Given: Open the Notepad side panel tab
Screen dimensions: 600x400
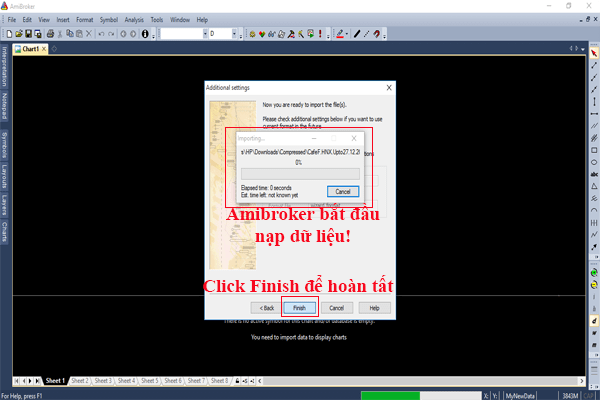Looking at the screenshot, I should click(x=4, y=106).
